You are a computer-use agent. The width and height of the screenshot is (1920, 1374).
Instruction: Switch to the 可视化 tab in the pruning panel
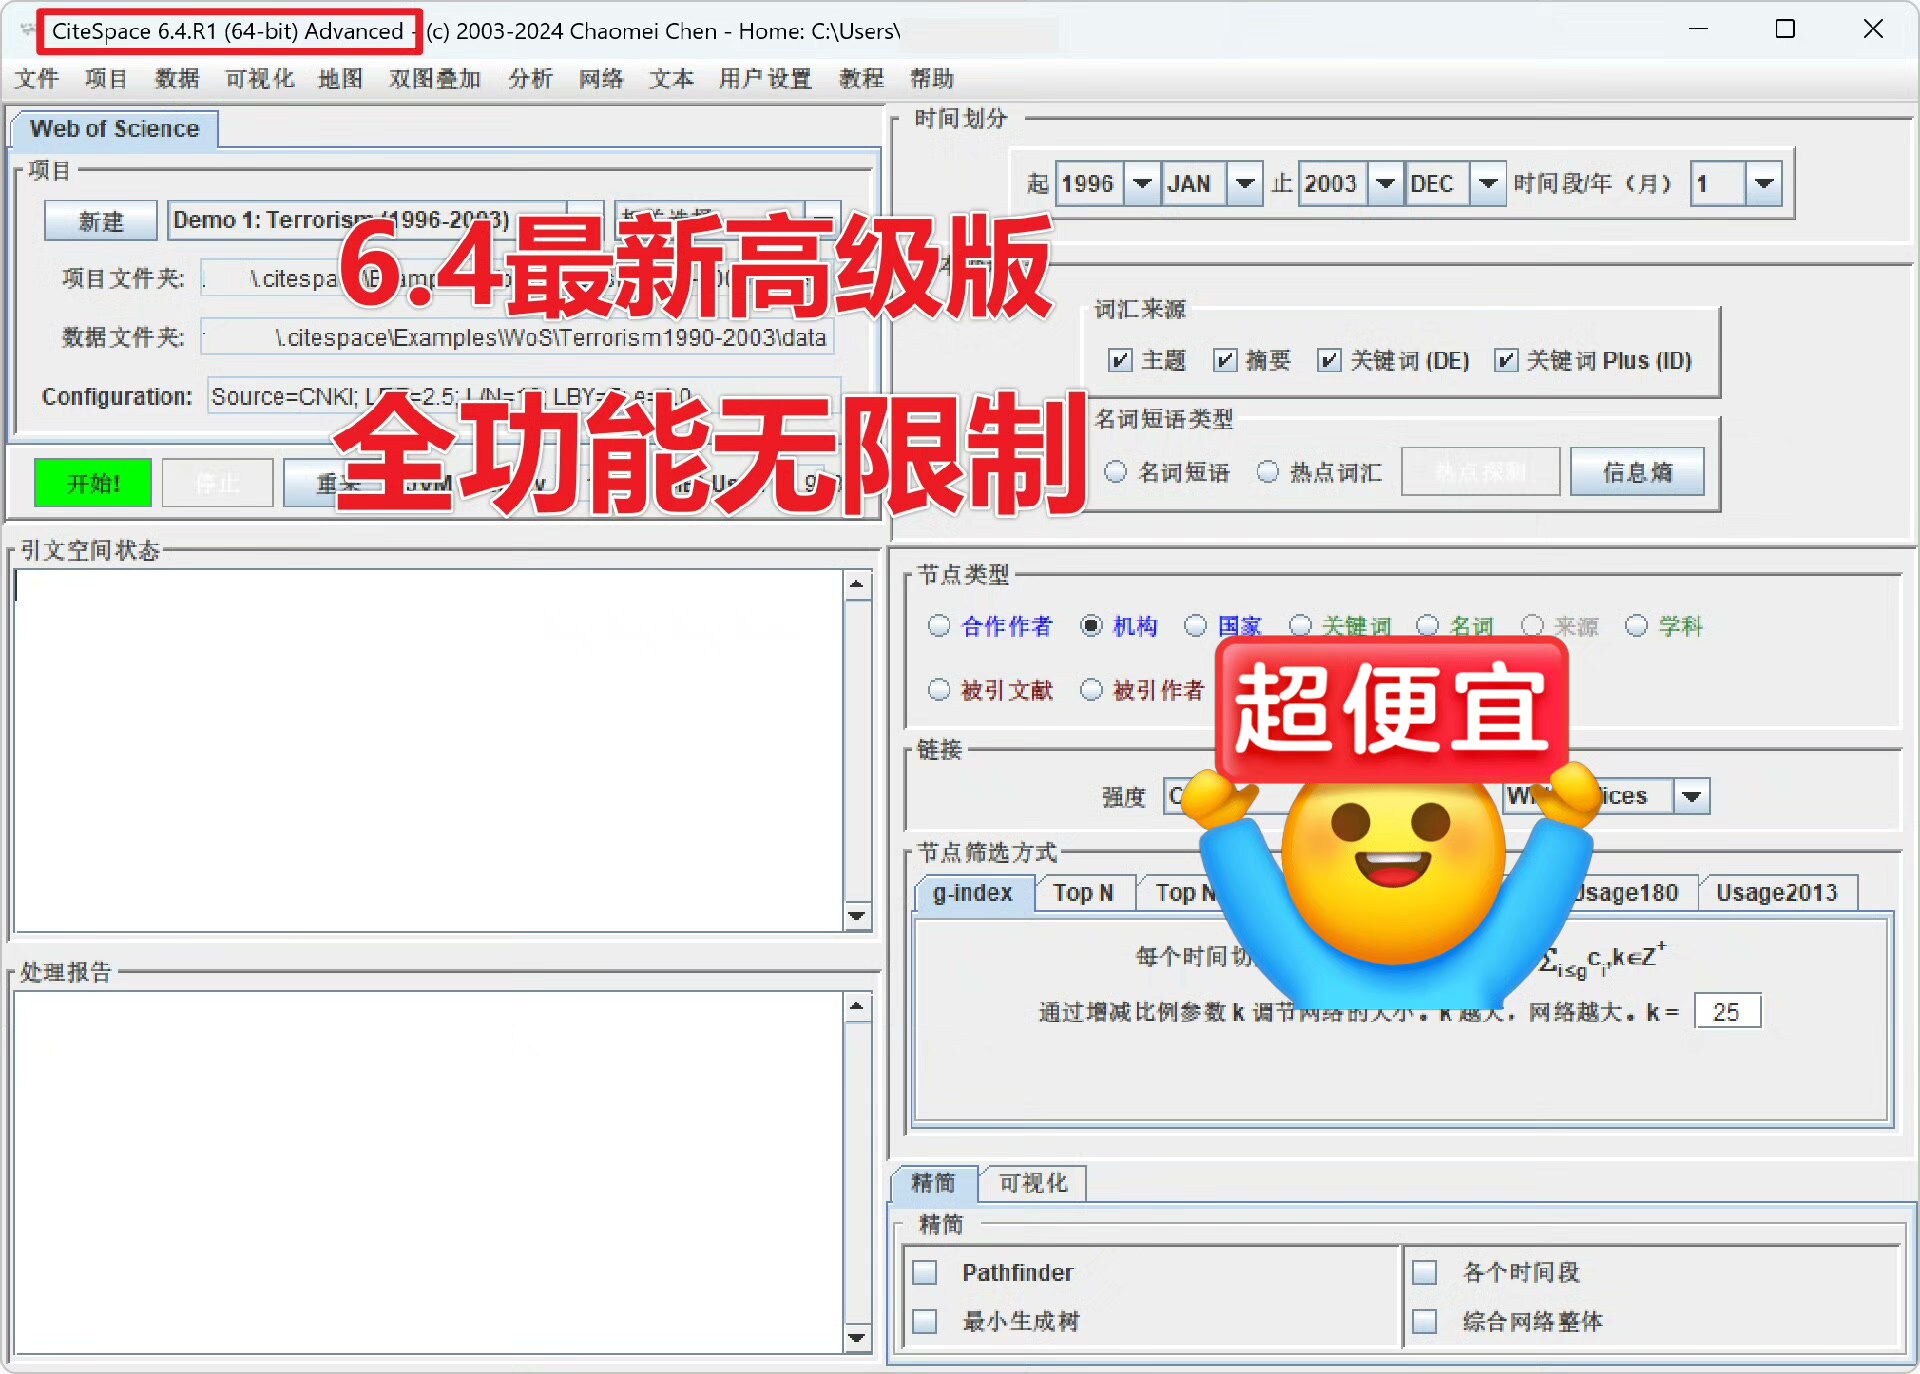click(x=1033, y=1183)
